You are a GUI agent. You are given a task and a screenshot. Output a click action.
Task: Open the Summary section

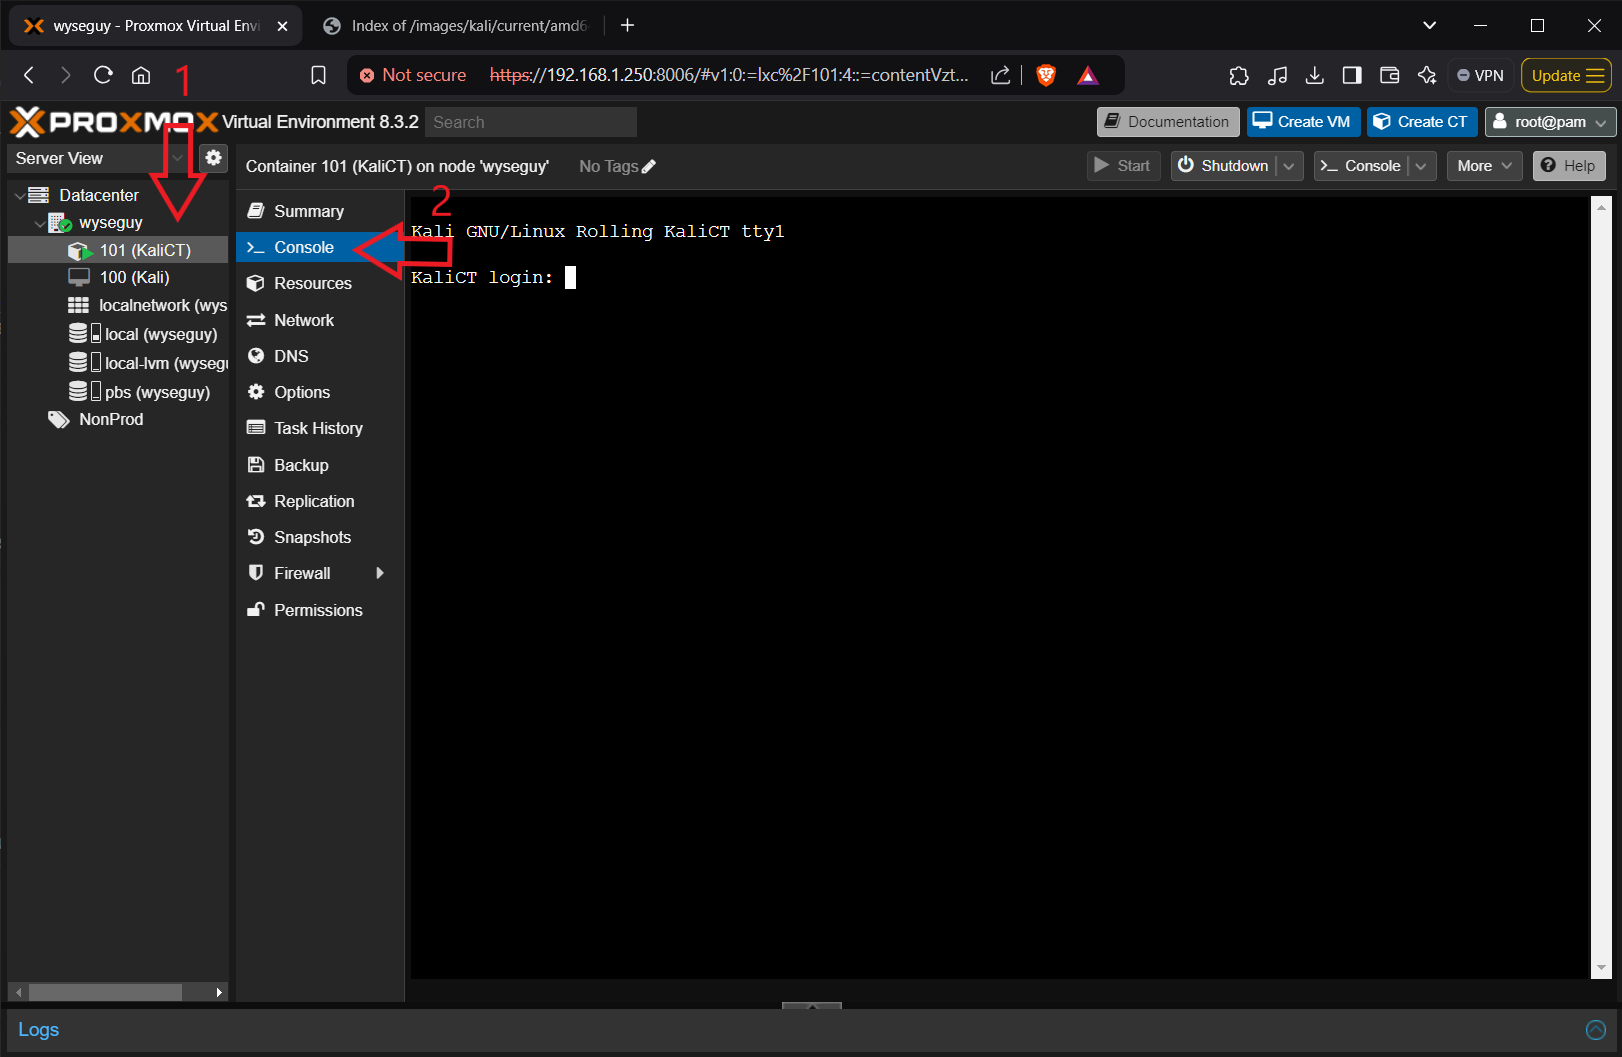click(320, 211)
